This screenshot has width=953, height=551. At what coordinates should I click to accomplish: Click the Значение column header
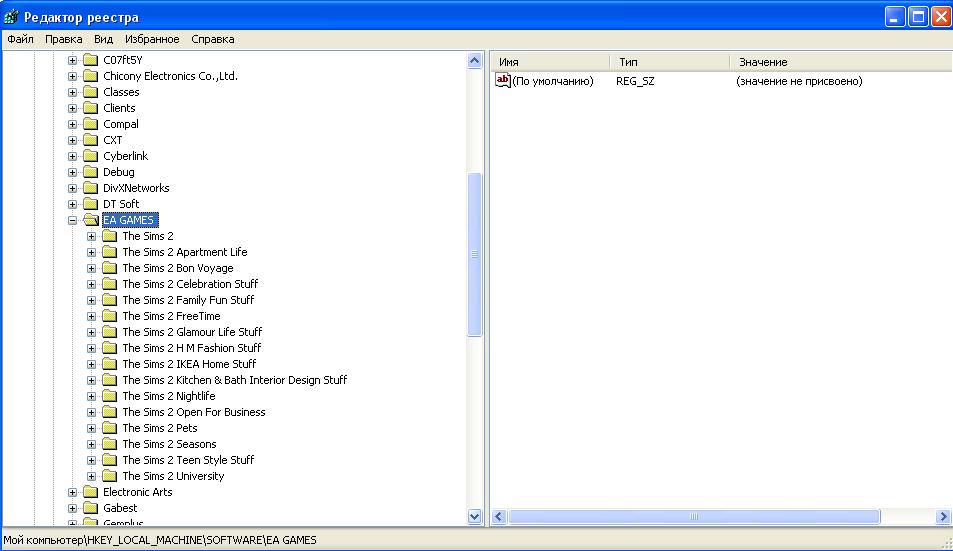840,62
